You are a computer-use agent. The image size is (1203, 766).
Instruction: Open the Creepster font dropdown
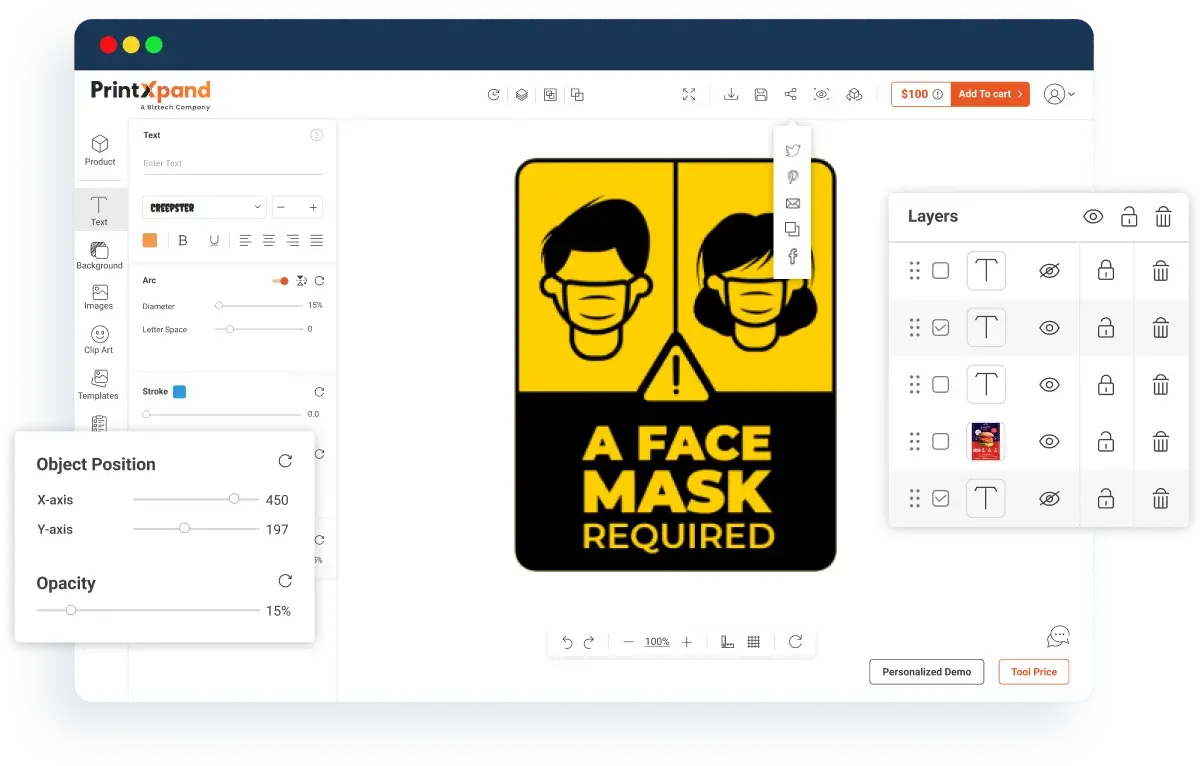click(x=204, y=207)
